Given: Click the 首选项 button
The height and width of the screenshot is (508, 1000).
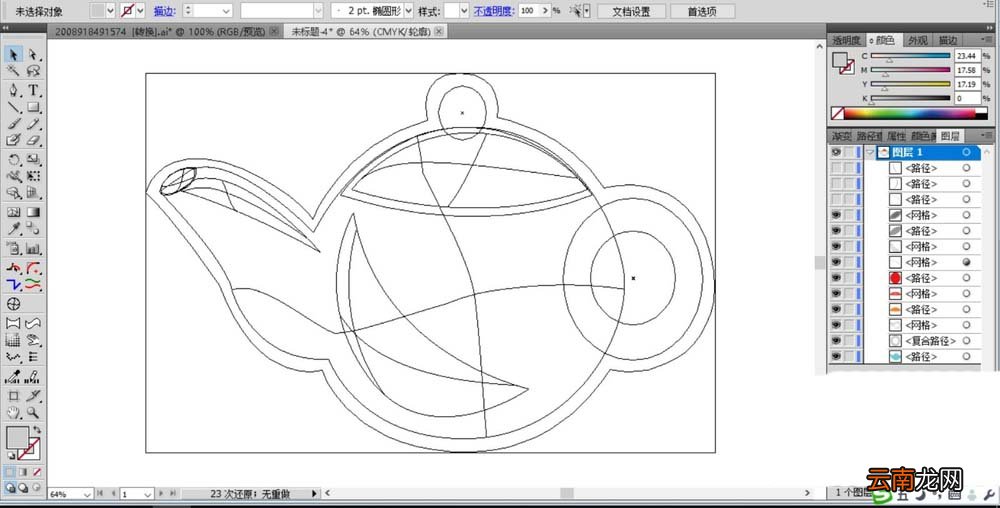Looking at the screenshot, I should 702,11.
